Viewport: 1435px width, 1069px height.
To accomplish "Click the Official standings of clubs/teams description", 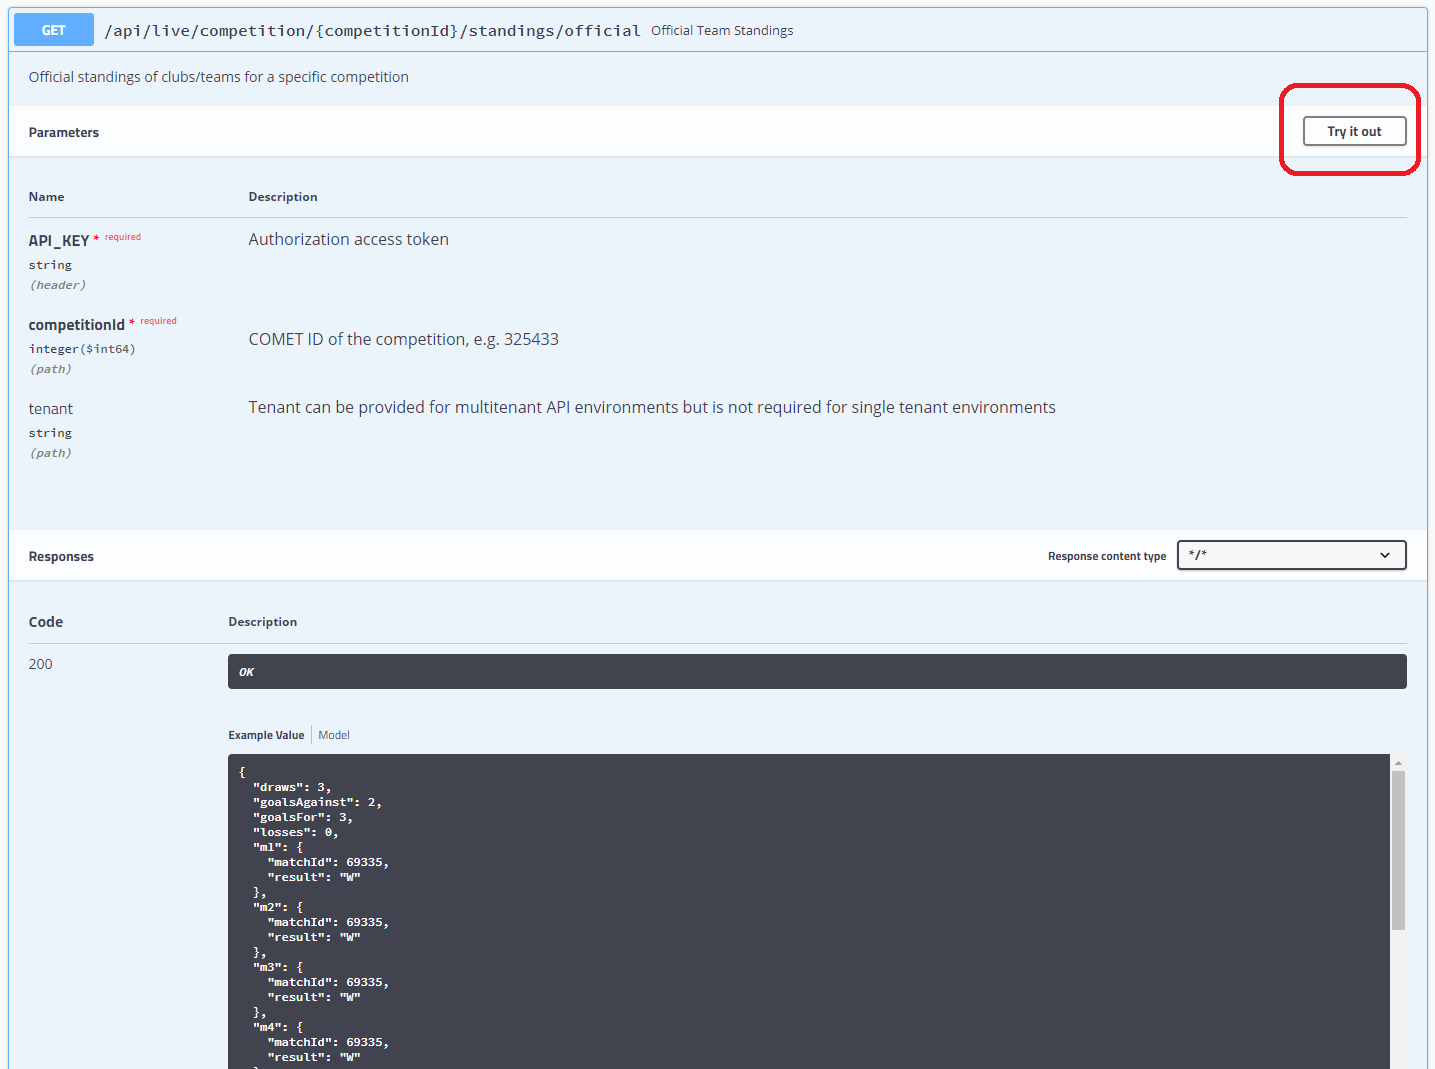I will [218, 77].
